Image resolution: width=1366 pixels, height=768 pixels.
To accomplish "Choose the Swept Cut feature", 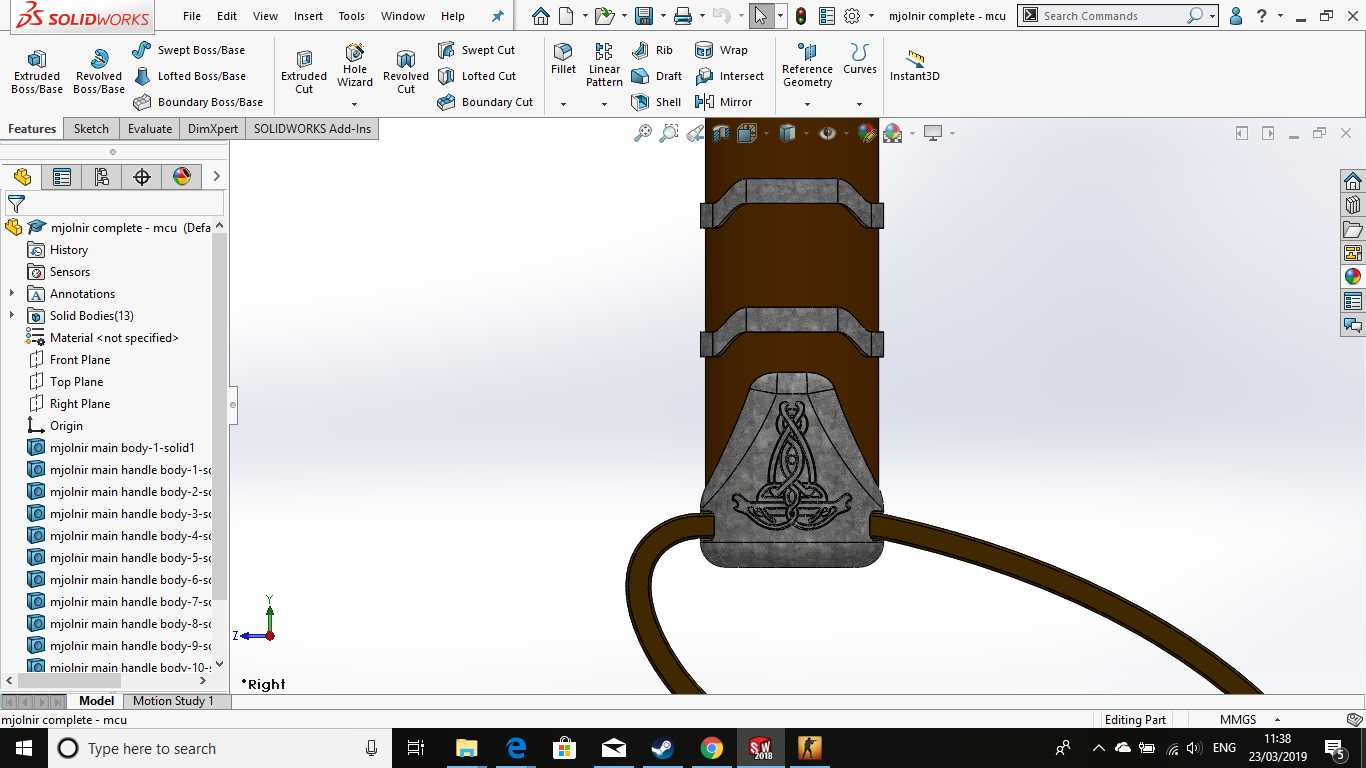I will tap(476, 50).
